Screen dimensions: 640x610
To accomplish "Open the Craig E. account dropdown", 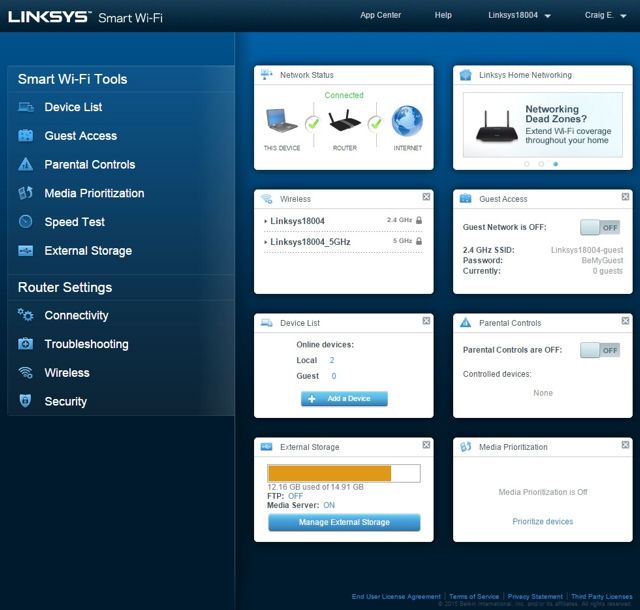I will tap(605, 16).
